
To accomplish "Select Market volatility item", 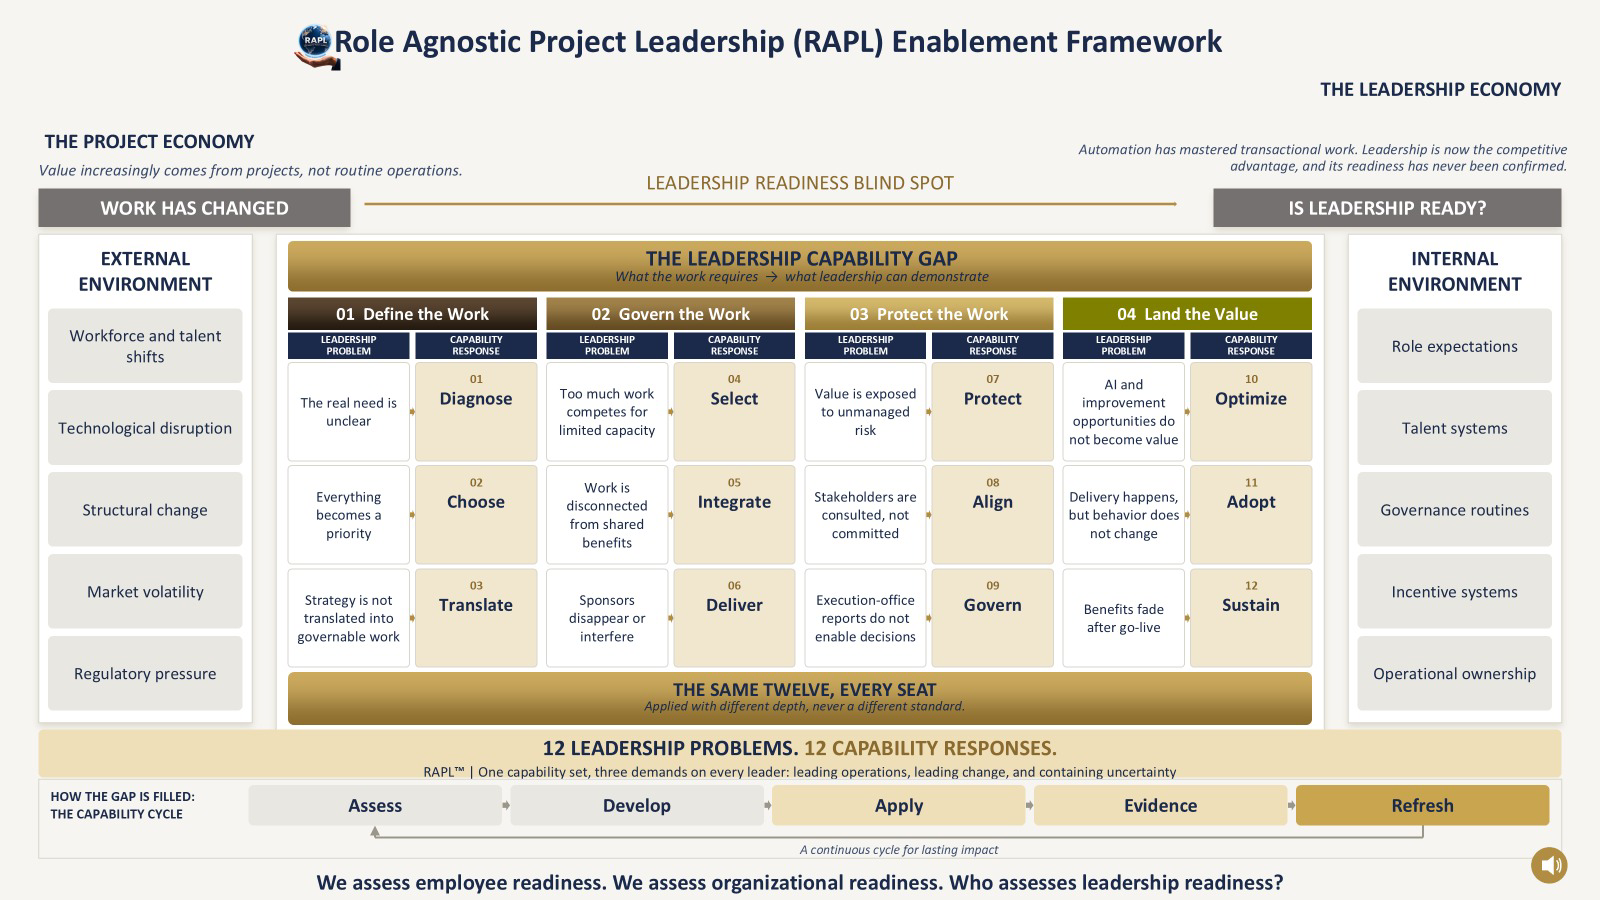I will (145, 592).
